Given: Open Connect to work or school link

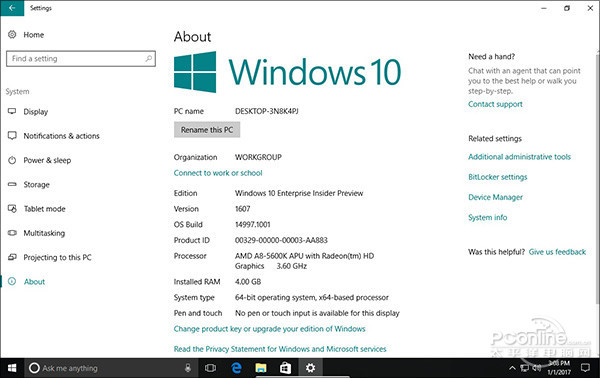Looking at the screenshot, I should tap(218, 173).
